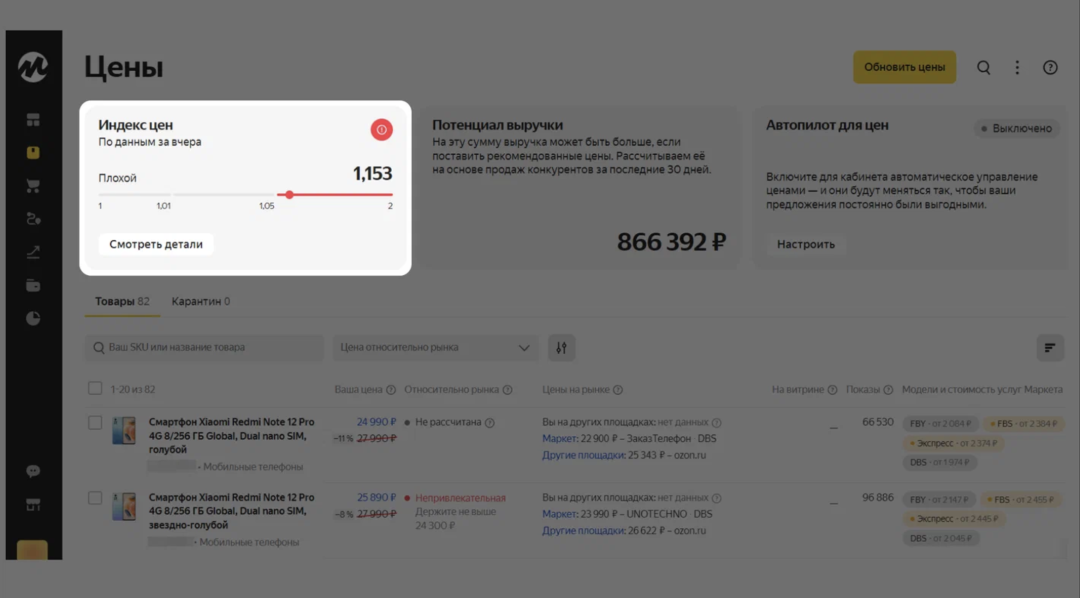Select the Товары tab
1080x598 pixels.
point(122,301)
